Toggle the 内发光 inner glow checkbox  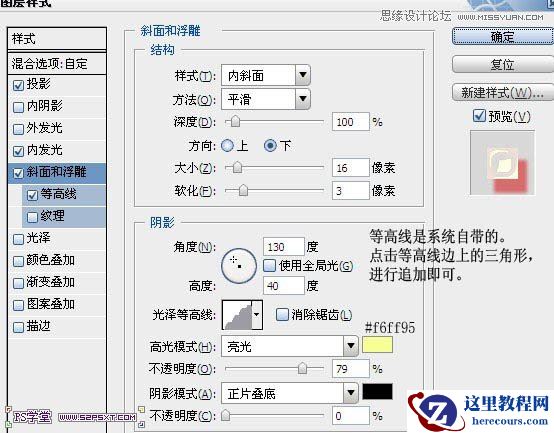pyautogui.click(x=18, y=151)
